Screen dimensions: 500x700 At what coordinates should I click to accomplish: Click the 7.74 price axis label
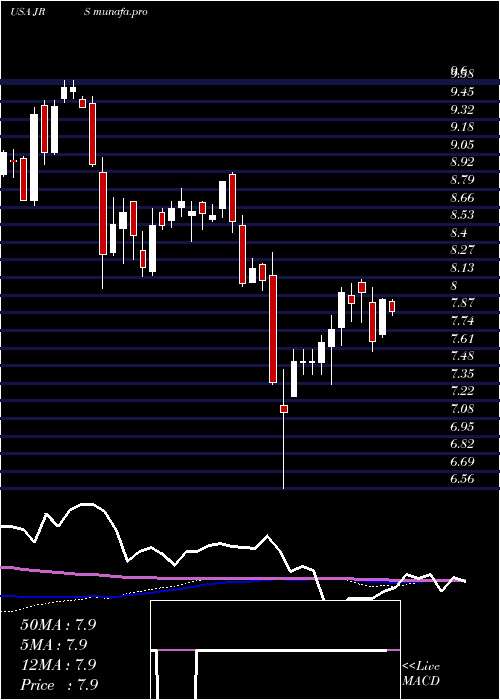[x=462, y=321]
